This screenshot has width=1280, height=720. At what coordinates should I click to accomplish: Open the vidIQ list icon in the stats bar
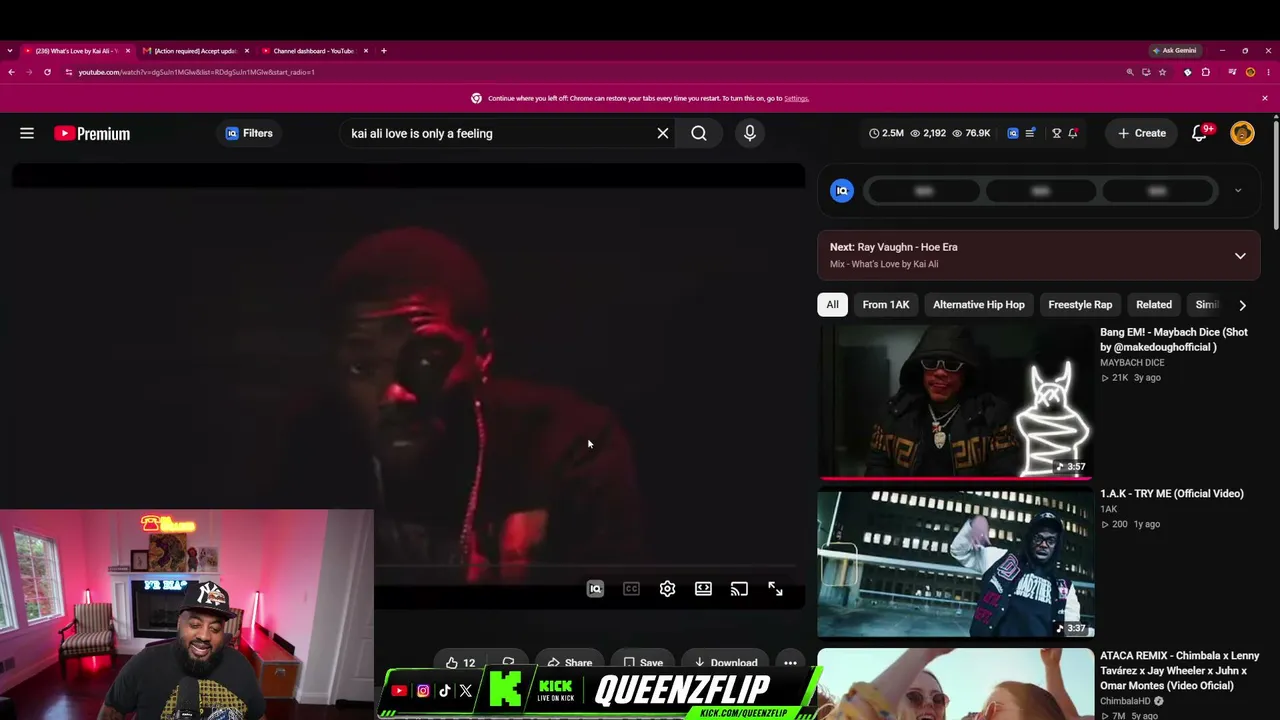click(1030, 133)
